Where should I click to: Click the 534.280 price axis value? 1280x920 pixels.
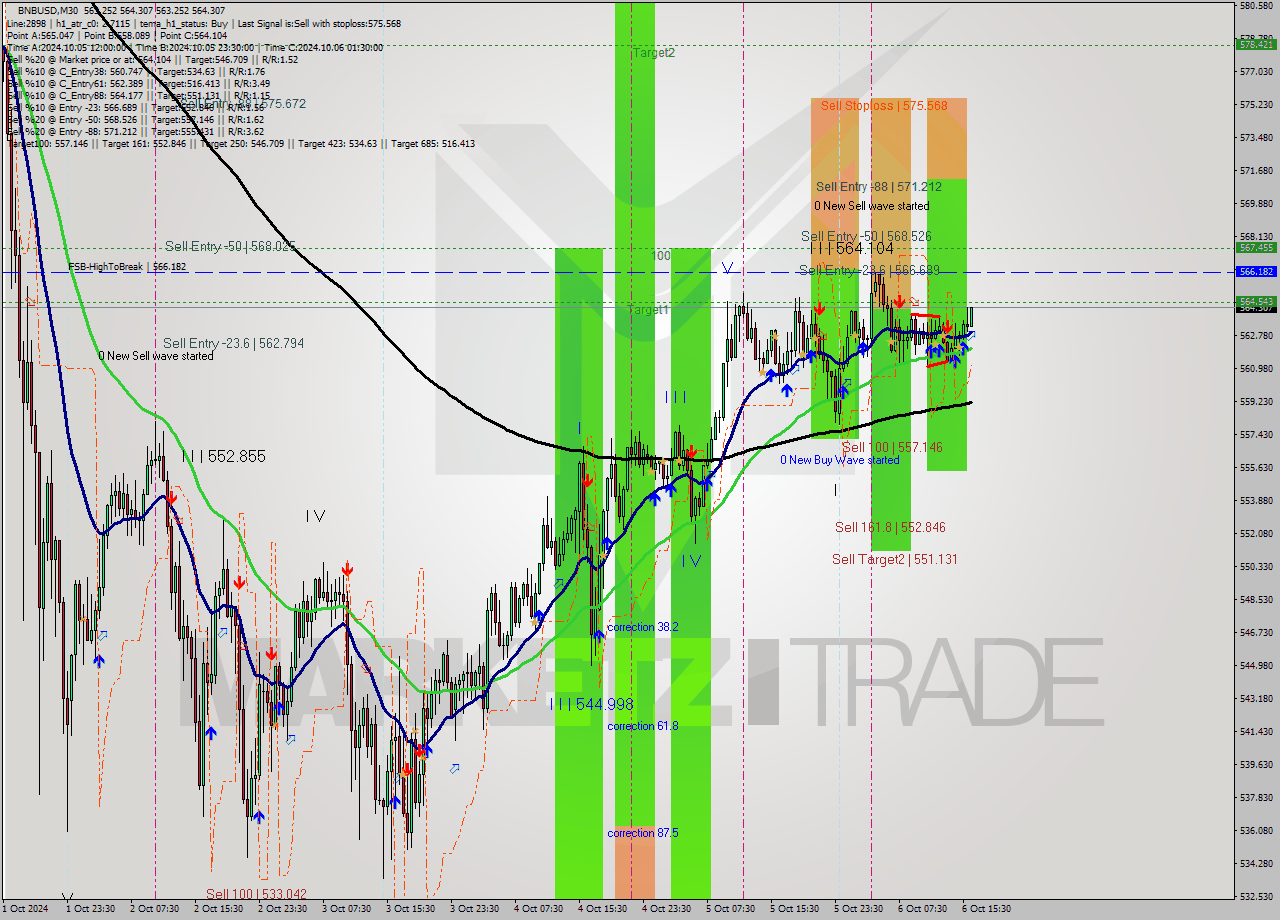pos(1256,863)
